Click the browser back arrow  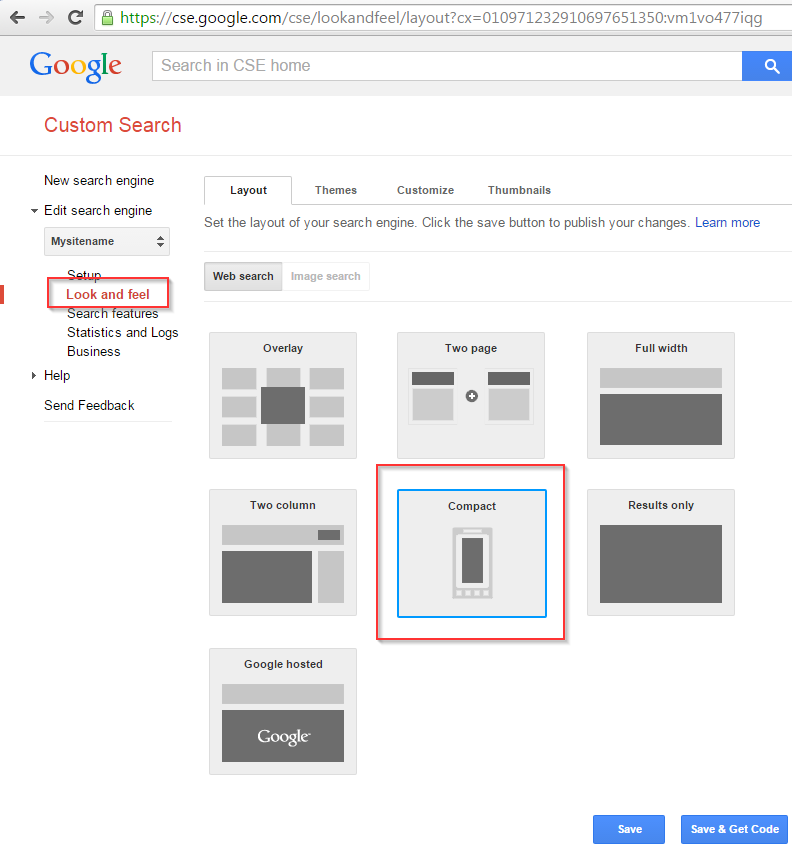click(17, 18)
